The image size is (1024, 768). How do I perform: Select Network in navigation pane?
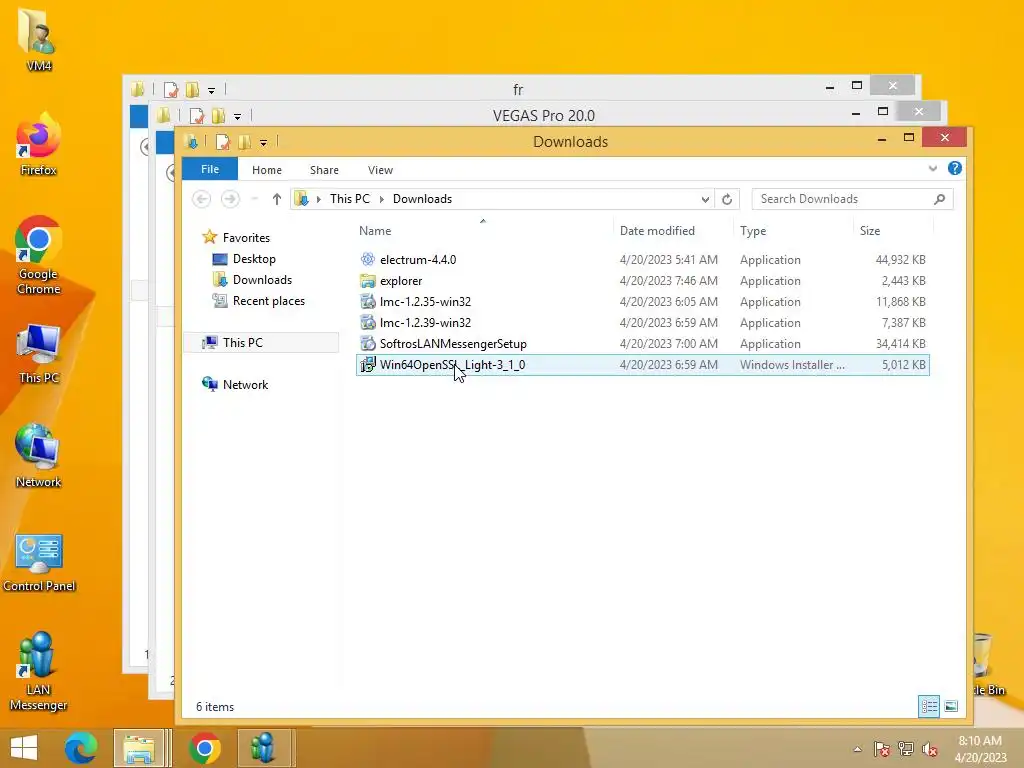tap(245, 385)
